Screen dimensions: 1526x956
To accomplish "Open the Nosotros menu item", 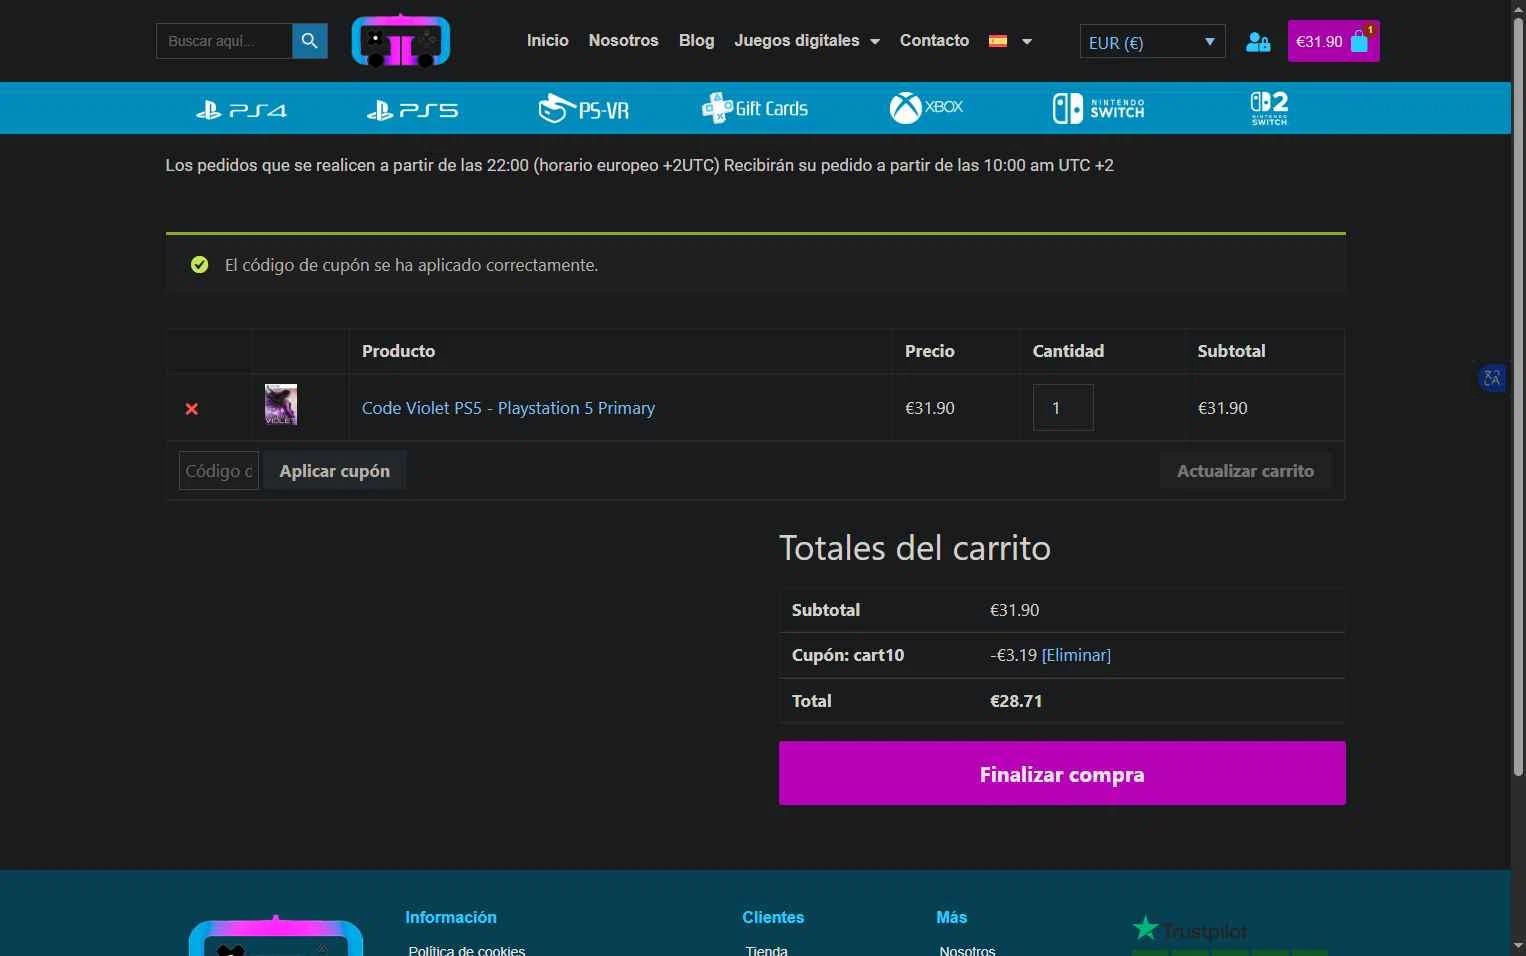I will [623, 41].
